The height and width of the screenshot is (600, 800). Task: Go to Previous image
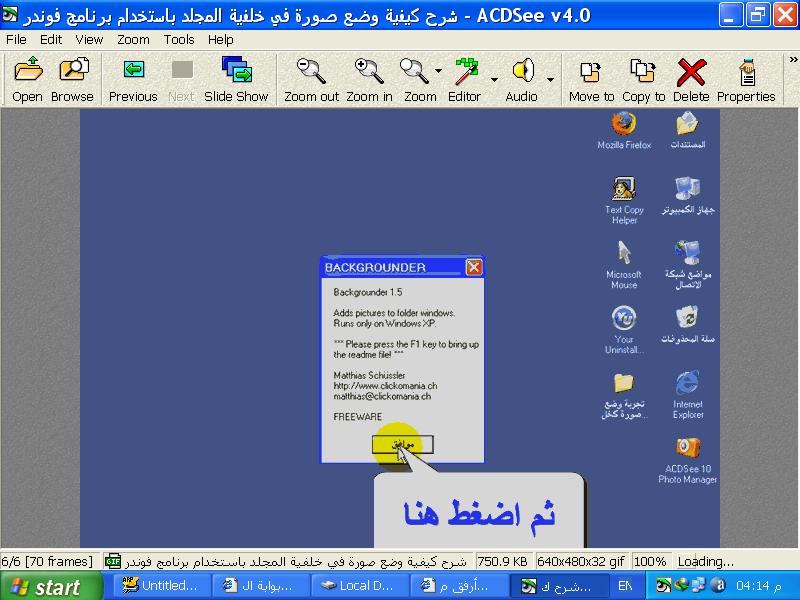coord(133,72)
